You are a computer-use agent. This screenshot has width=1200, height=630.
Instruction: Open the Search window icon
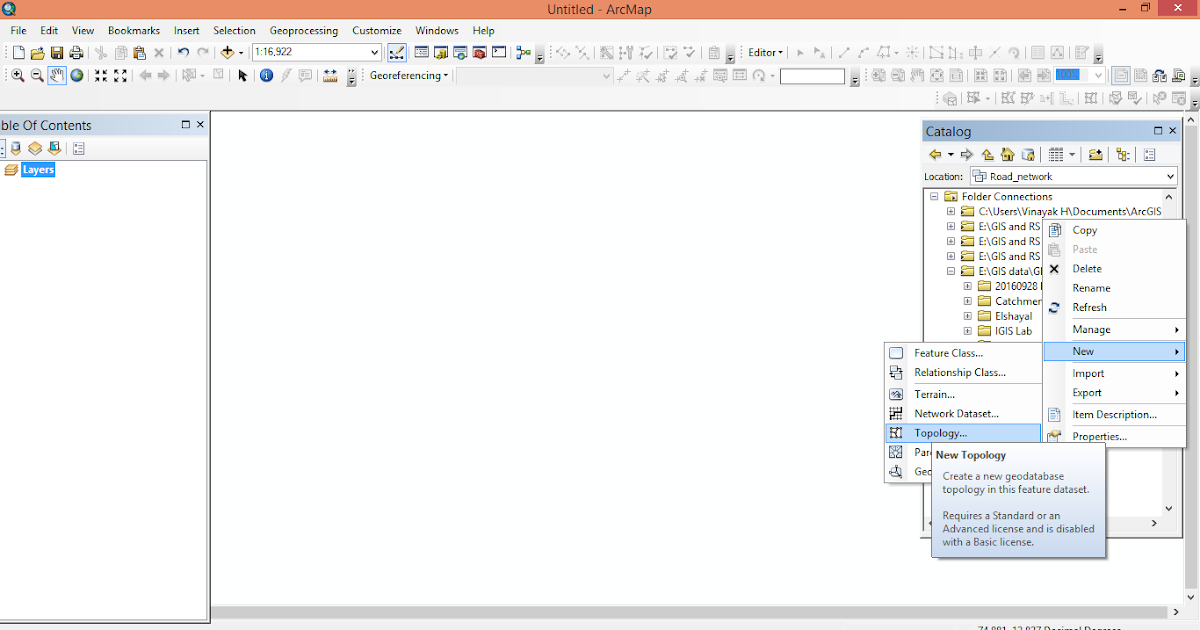click(460, 52)
